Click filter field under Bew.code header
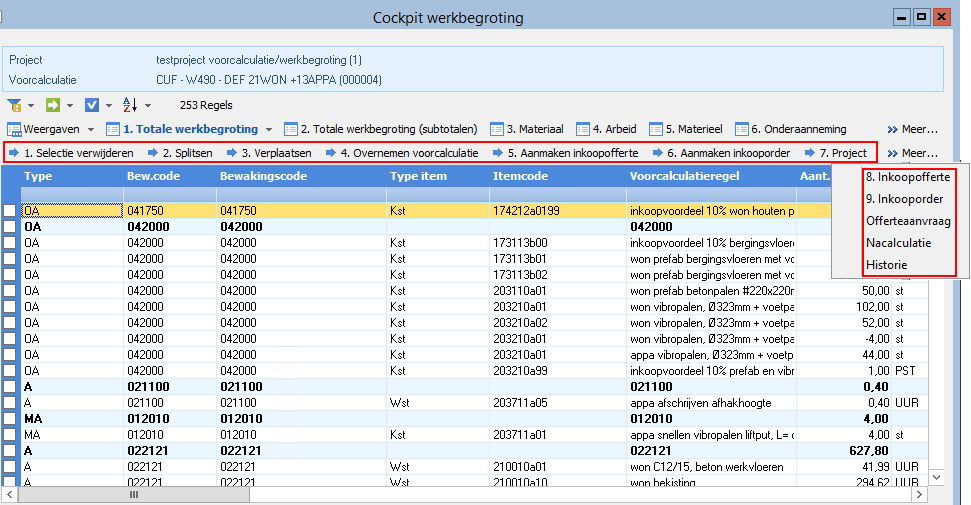This screenshot has height=505, width=971. pos(170,195)
